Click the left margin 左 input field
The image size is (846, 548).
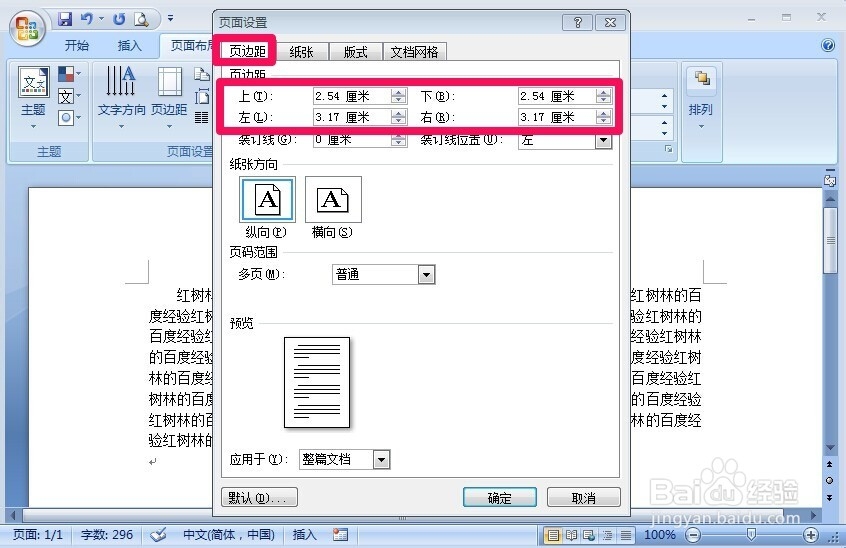(x=352, y=117)
